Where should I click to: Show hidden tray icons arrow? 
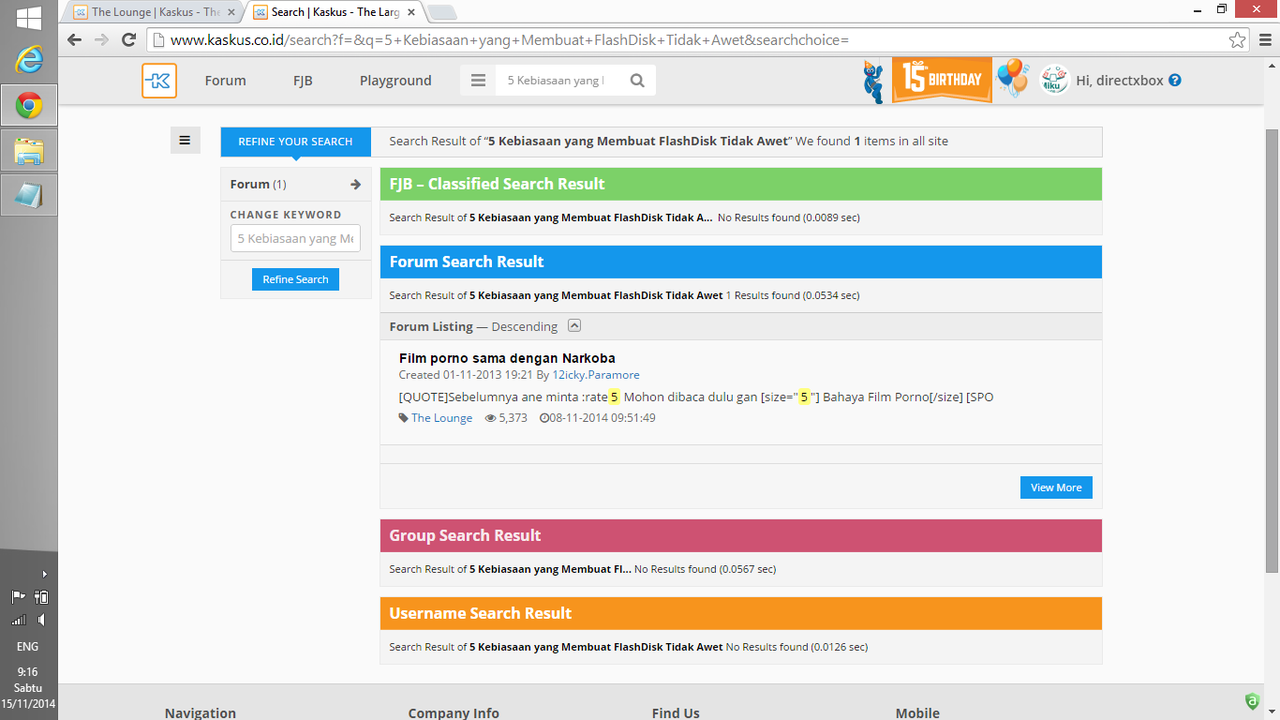click(x=44, y=574)
